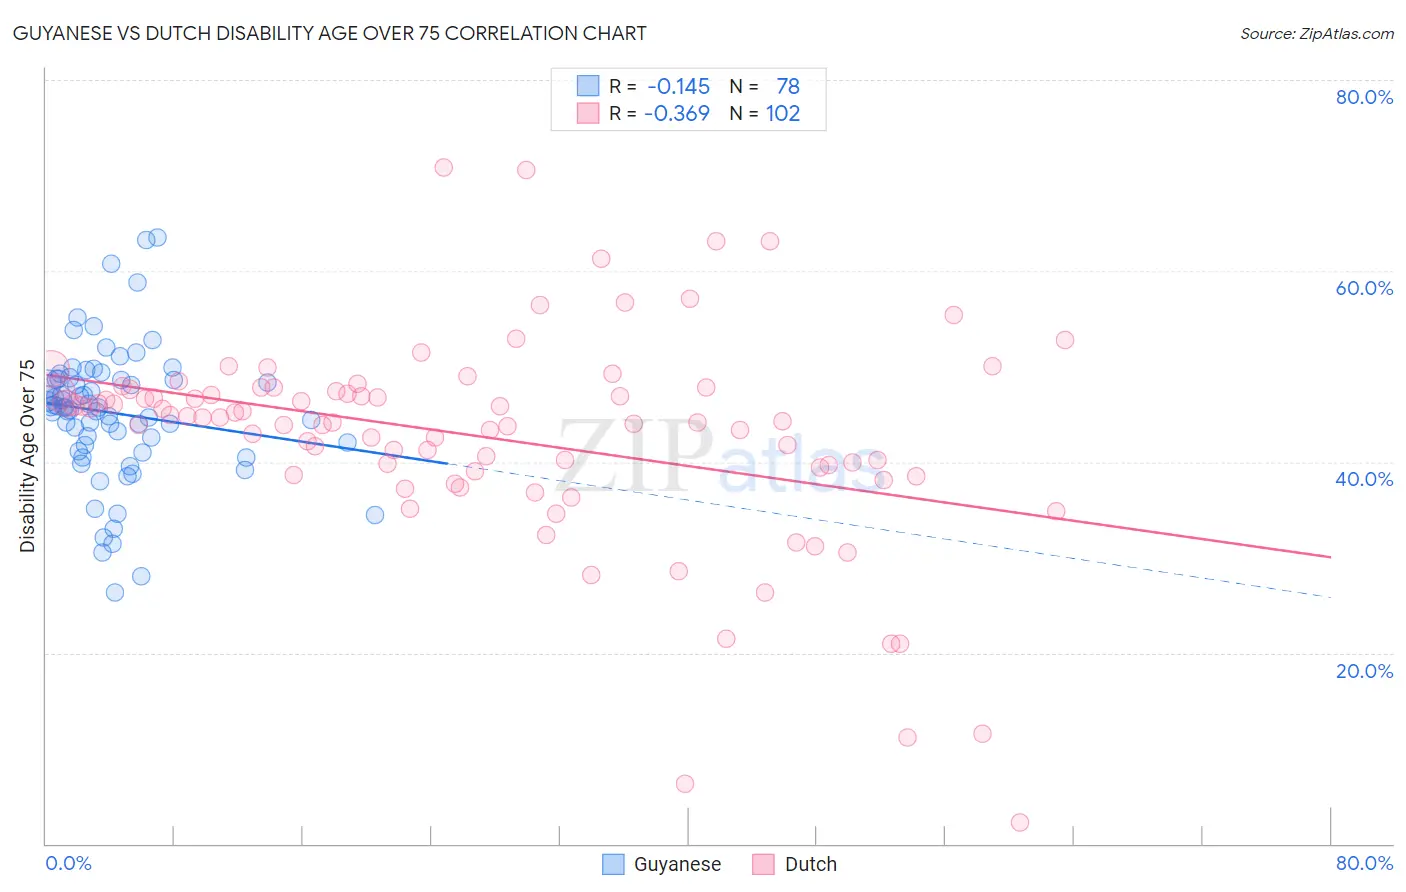The height and width of the screenshot is (892, 1406).
Task: Select the N = 102 sample count
Action: 765,113
